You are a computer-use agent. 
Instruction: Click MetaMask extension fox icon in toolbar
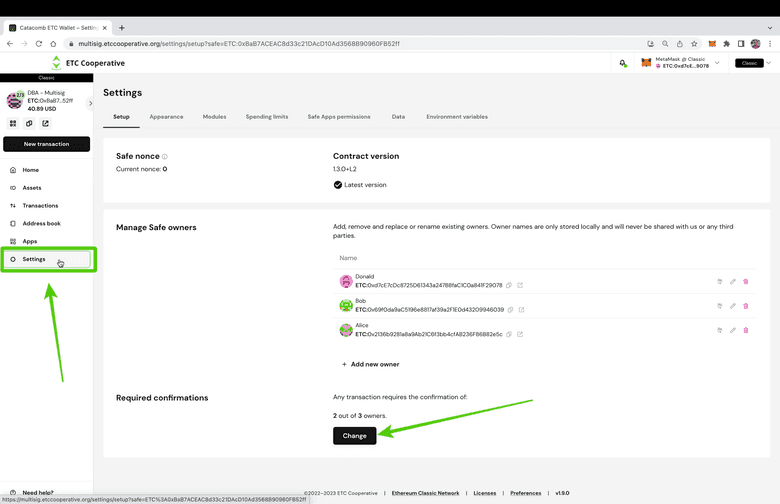pos(712,44)
